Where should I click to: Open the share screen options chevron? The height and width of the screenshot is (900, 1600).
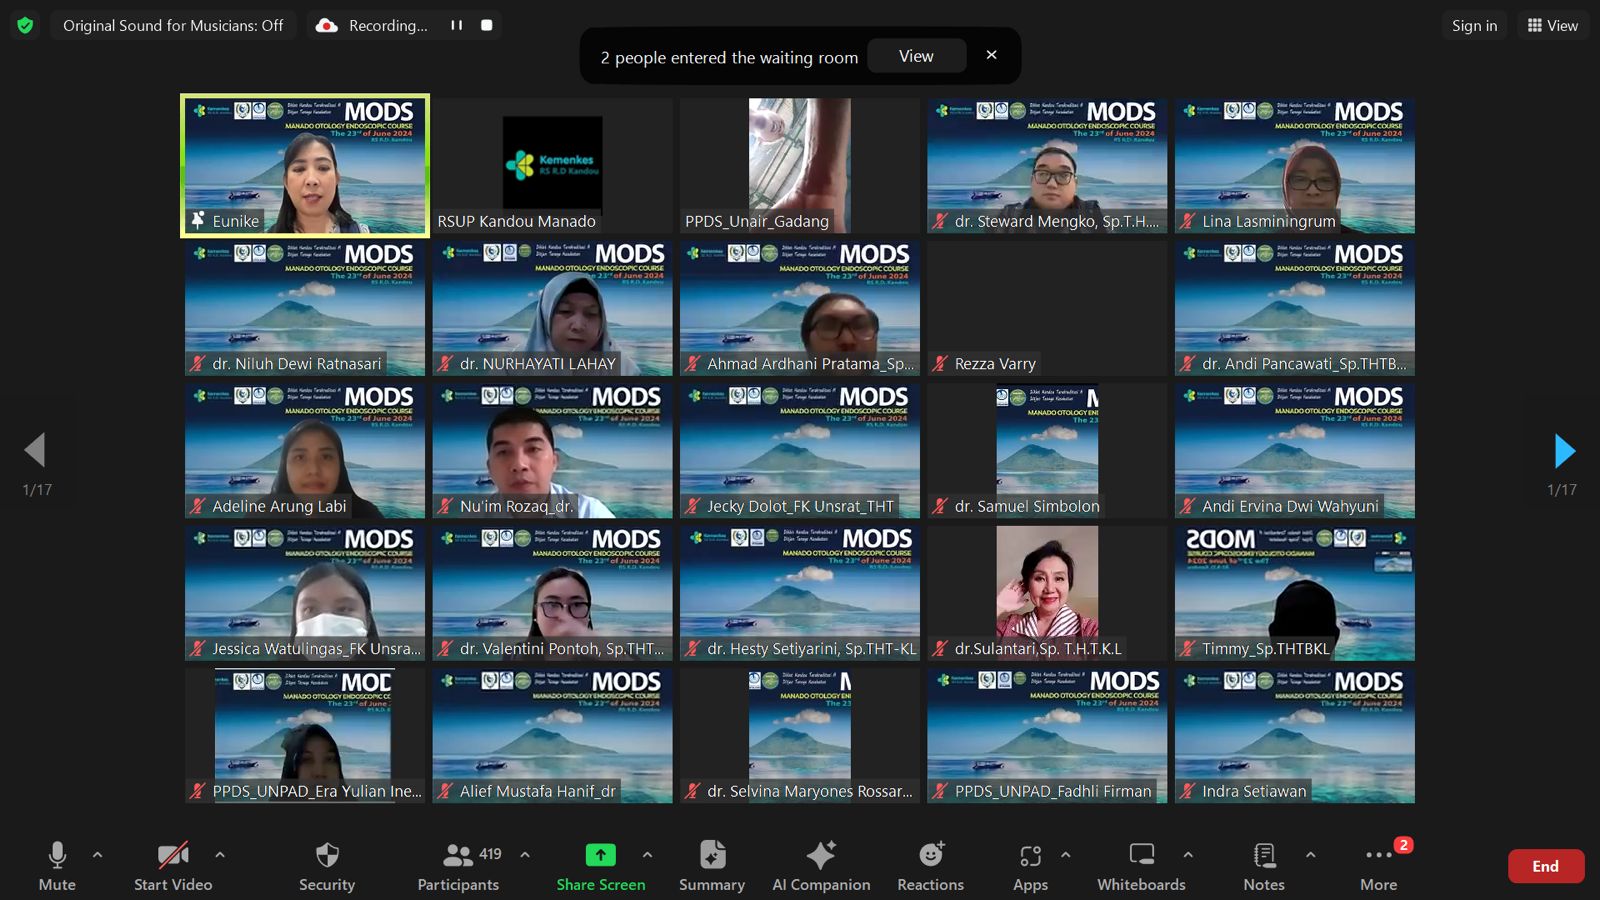(x=647, y=855)
